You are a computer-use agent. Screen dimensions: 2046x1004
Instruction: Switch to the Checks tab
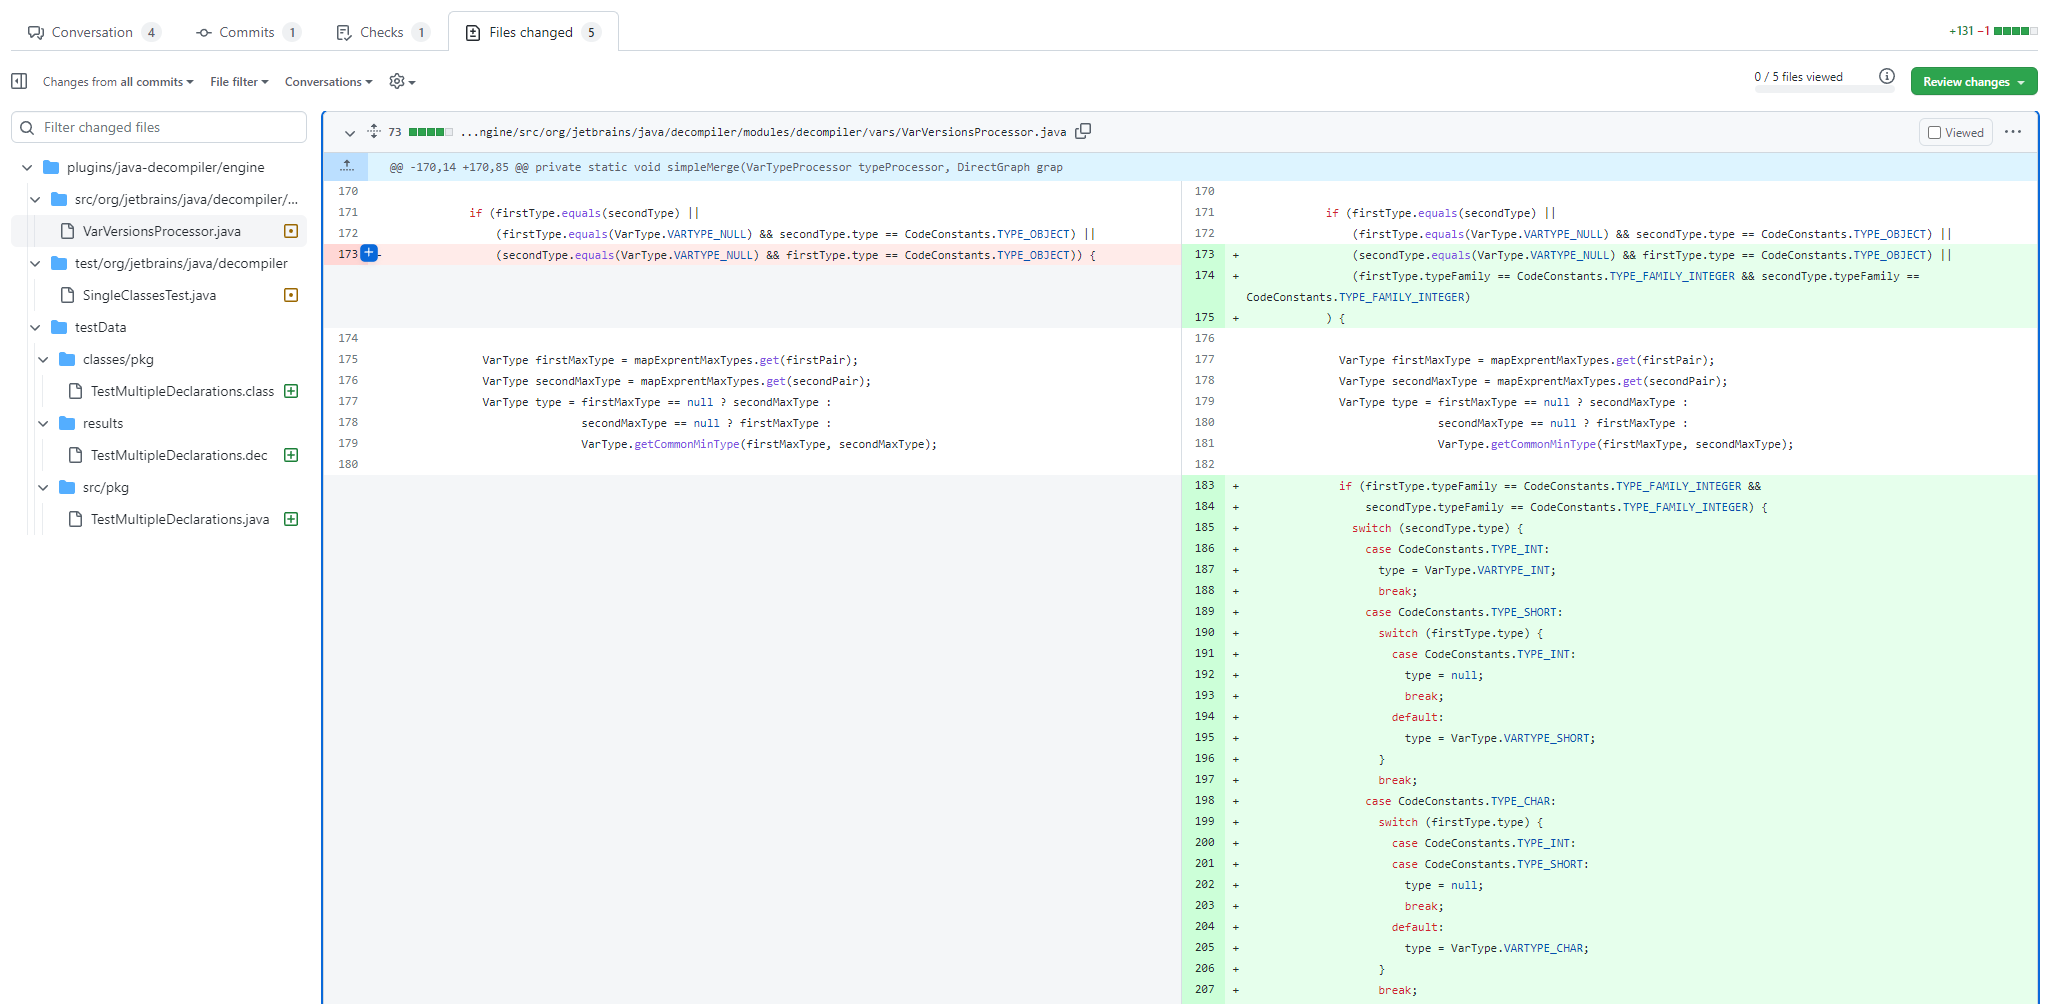[x=383, y=32]
